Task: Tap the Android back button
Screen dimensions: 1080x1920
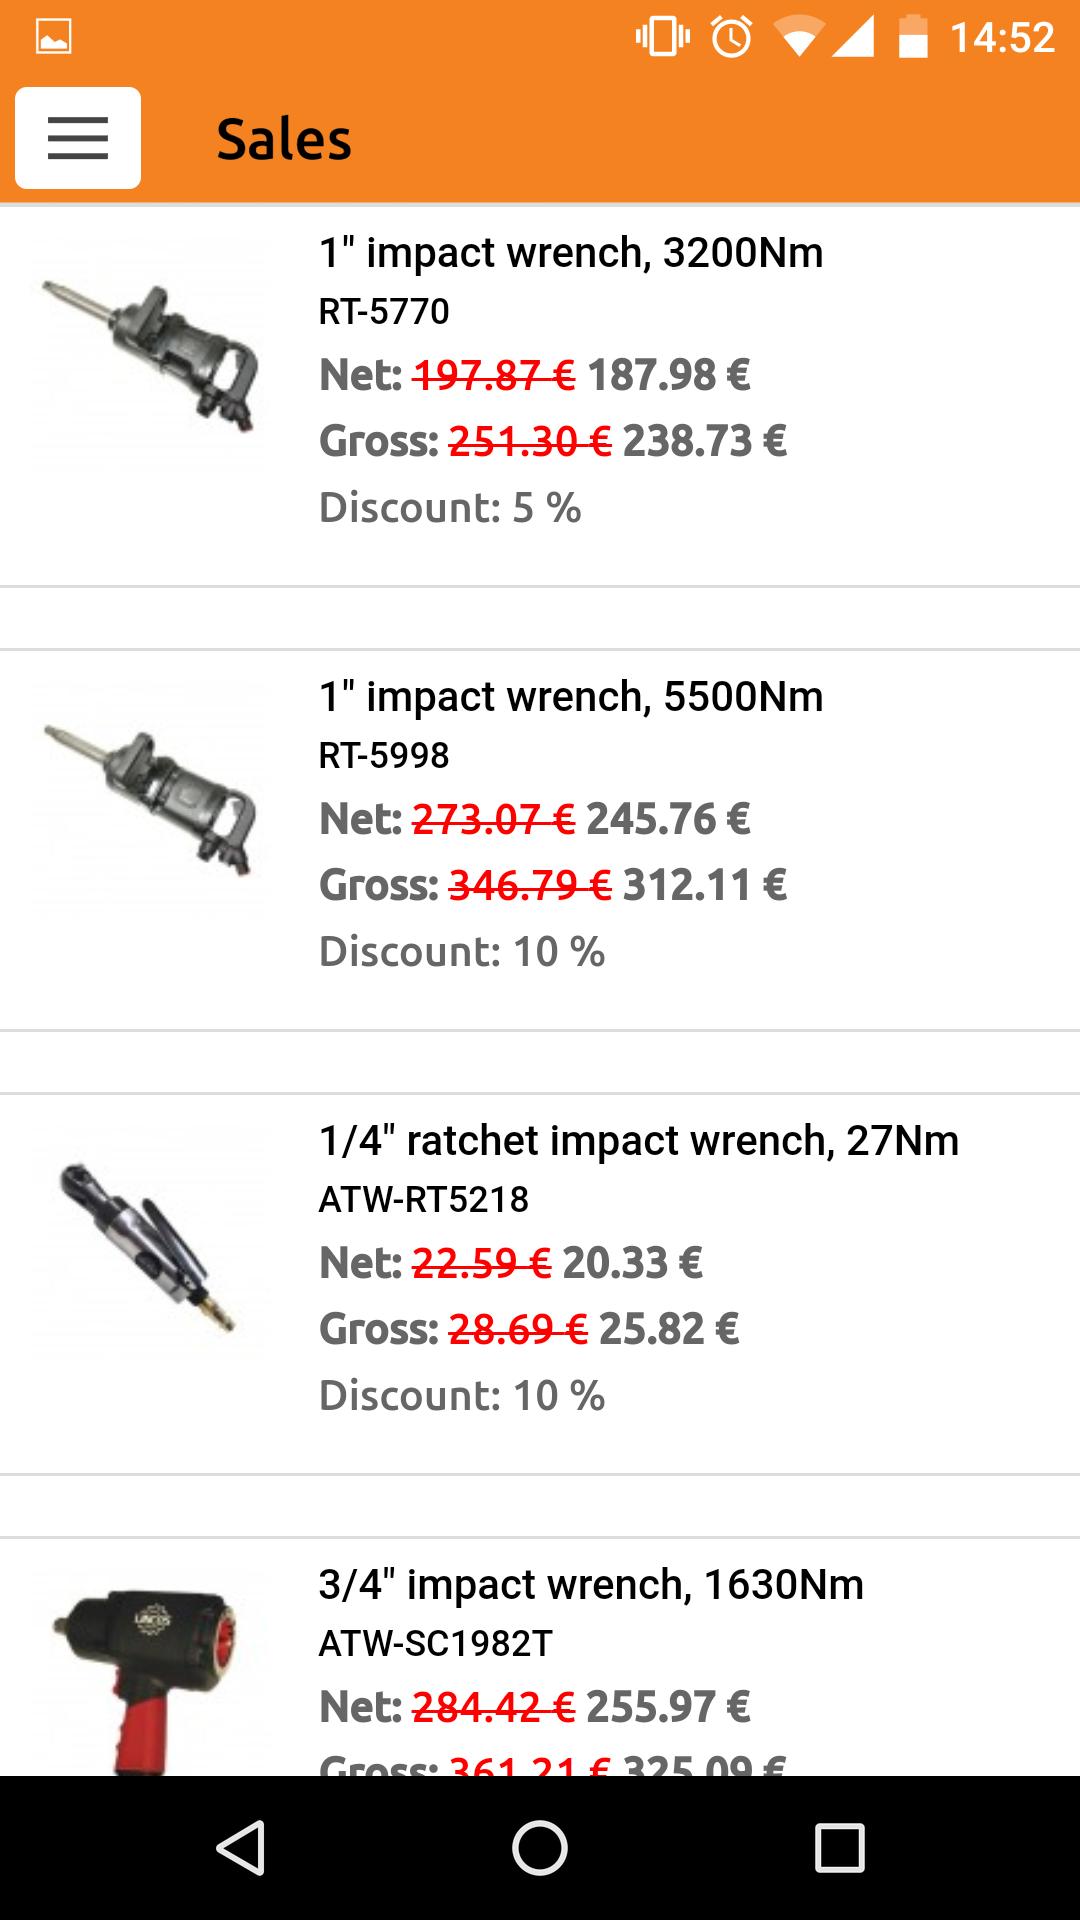Action: (241, 1847)
